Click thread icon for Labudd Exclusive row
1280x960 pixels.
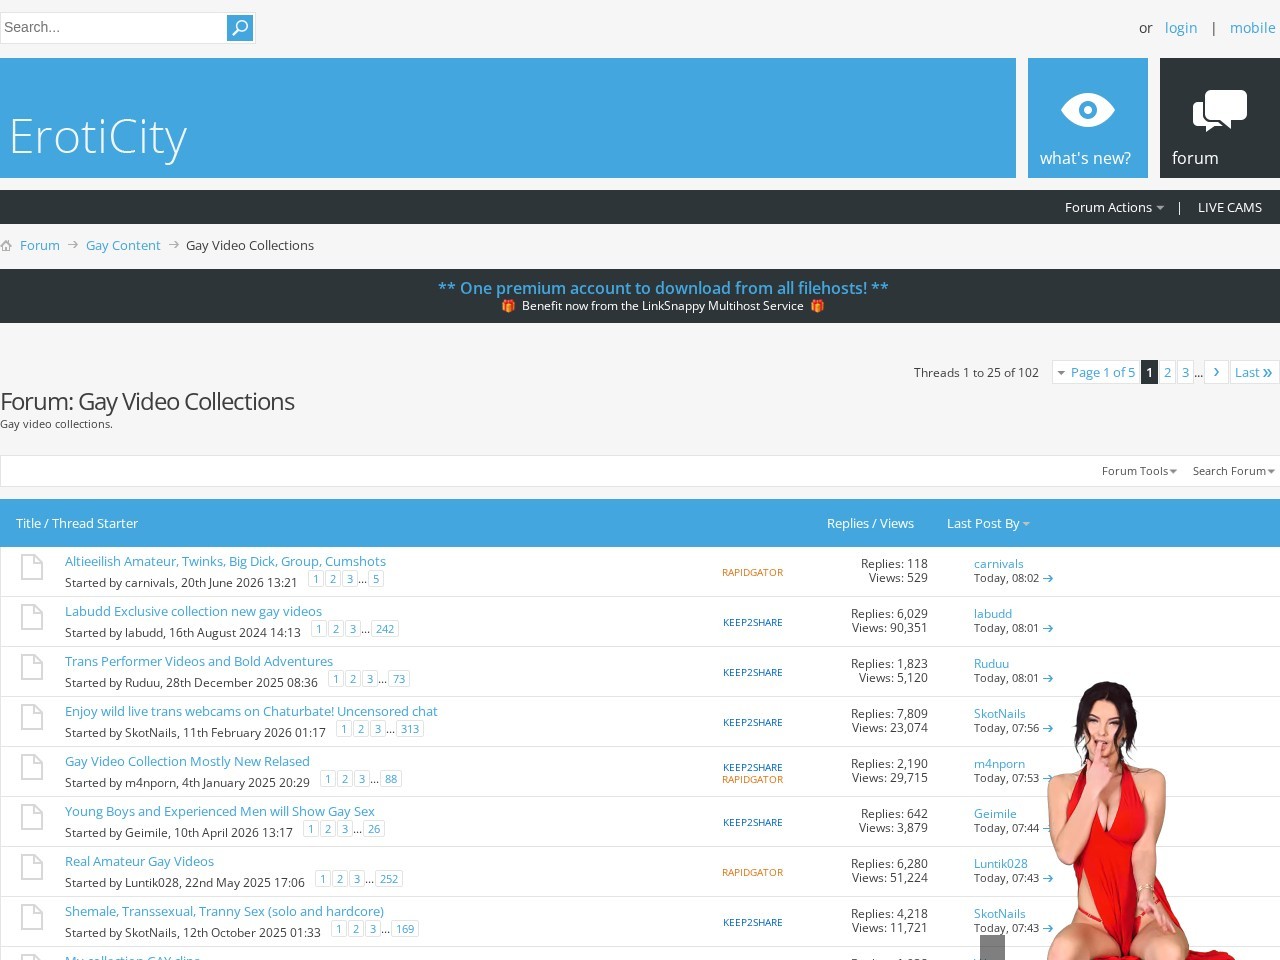[x=32, y=617]
